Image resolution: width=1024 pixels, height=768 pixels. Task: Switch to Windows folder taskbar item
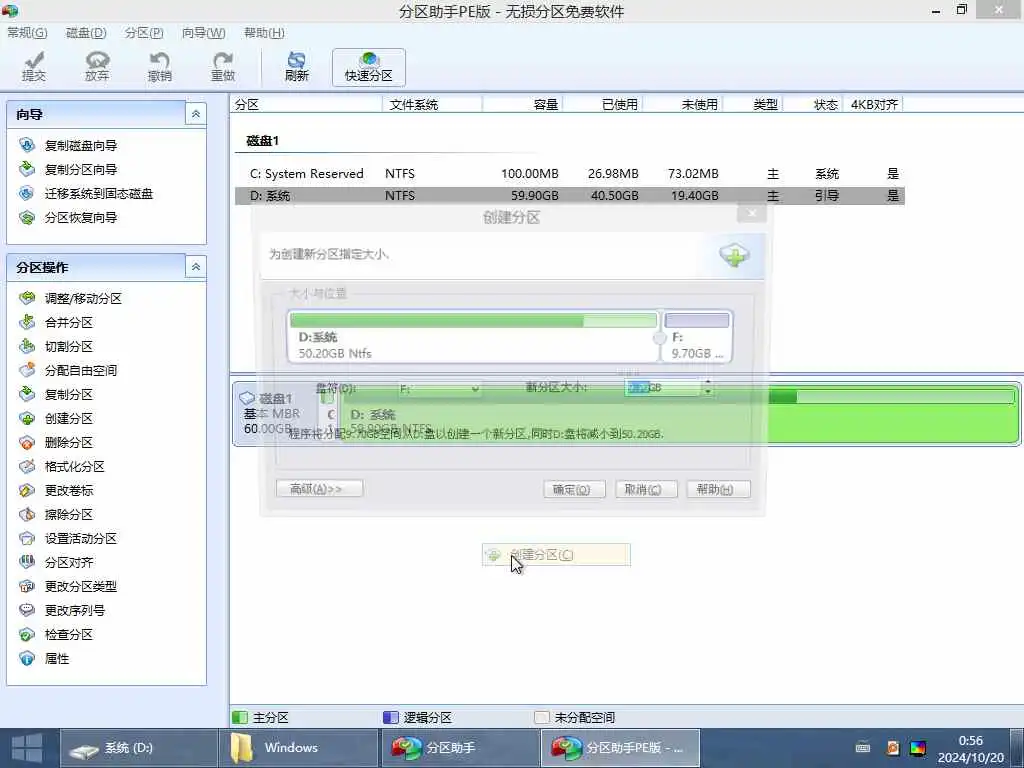click(x=299, y=748)
